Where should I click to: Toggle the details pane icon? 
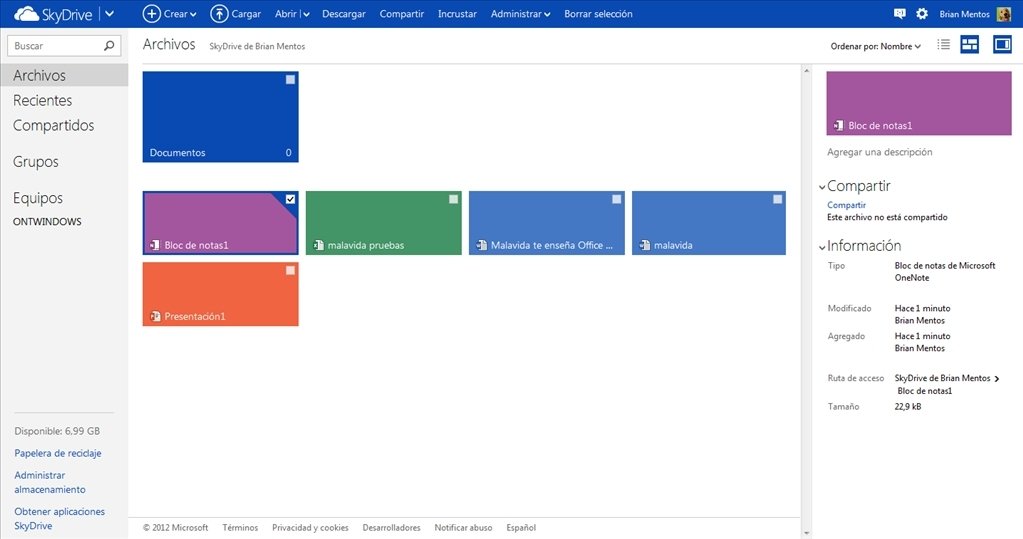[1002, 44]
